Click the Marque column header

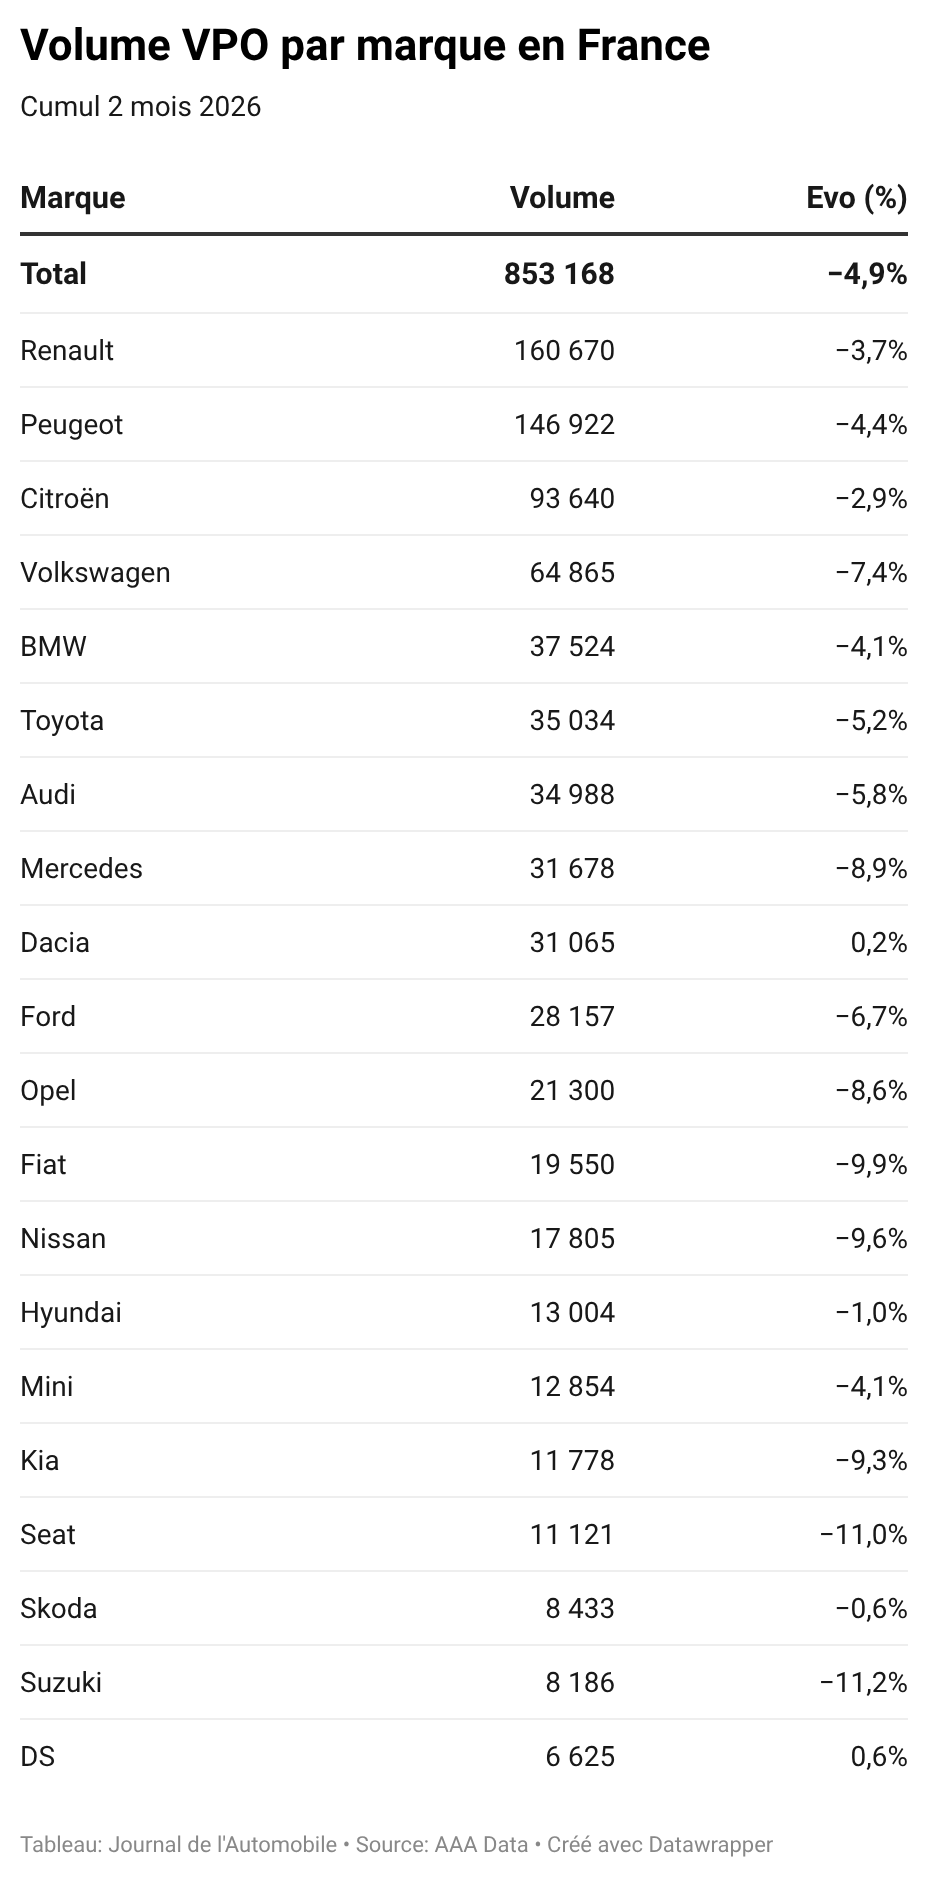point(73,197)
